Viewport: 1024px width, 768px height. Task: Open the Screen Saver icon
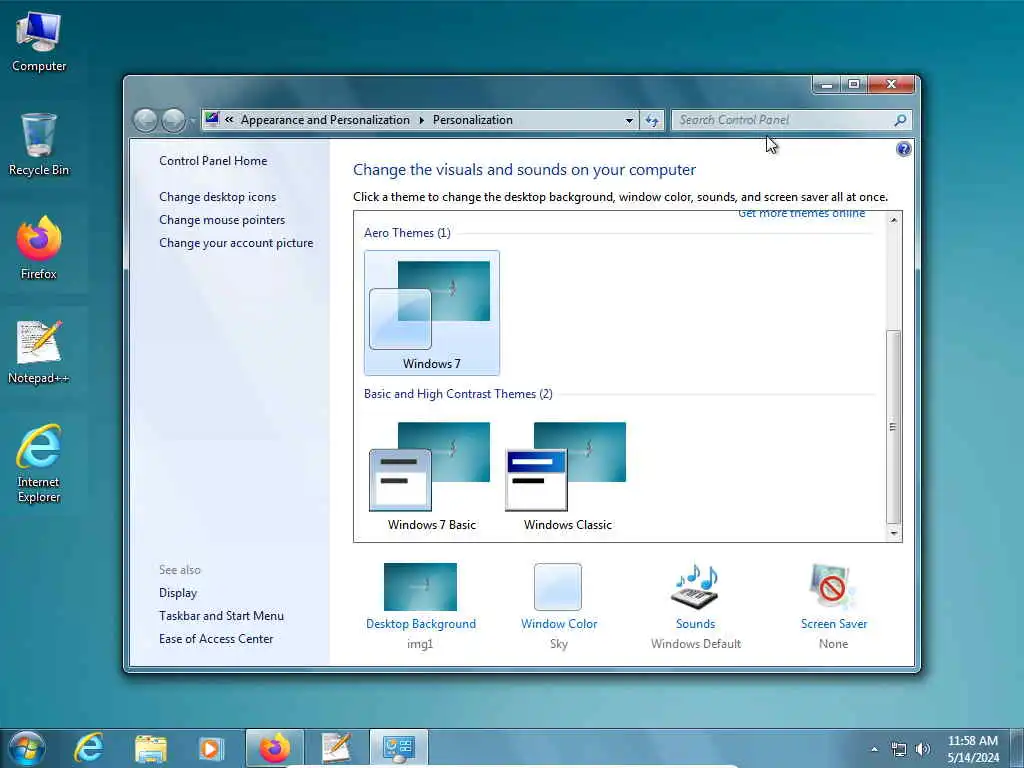pyautogui.click(x=833, y=586)
